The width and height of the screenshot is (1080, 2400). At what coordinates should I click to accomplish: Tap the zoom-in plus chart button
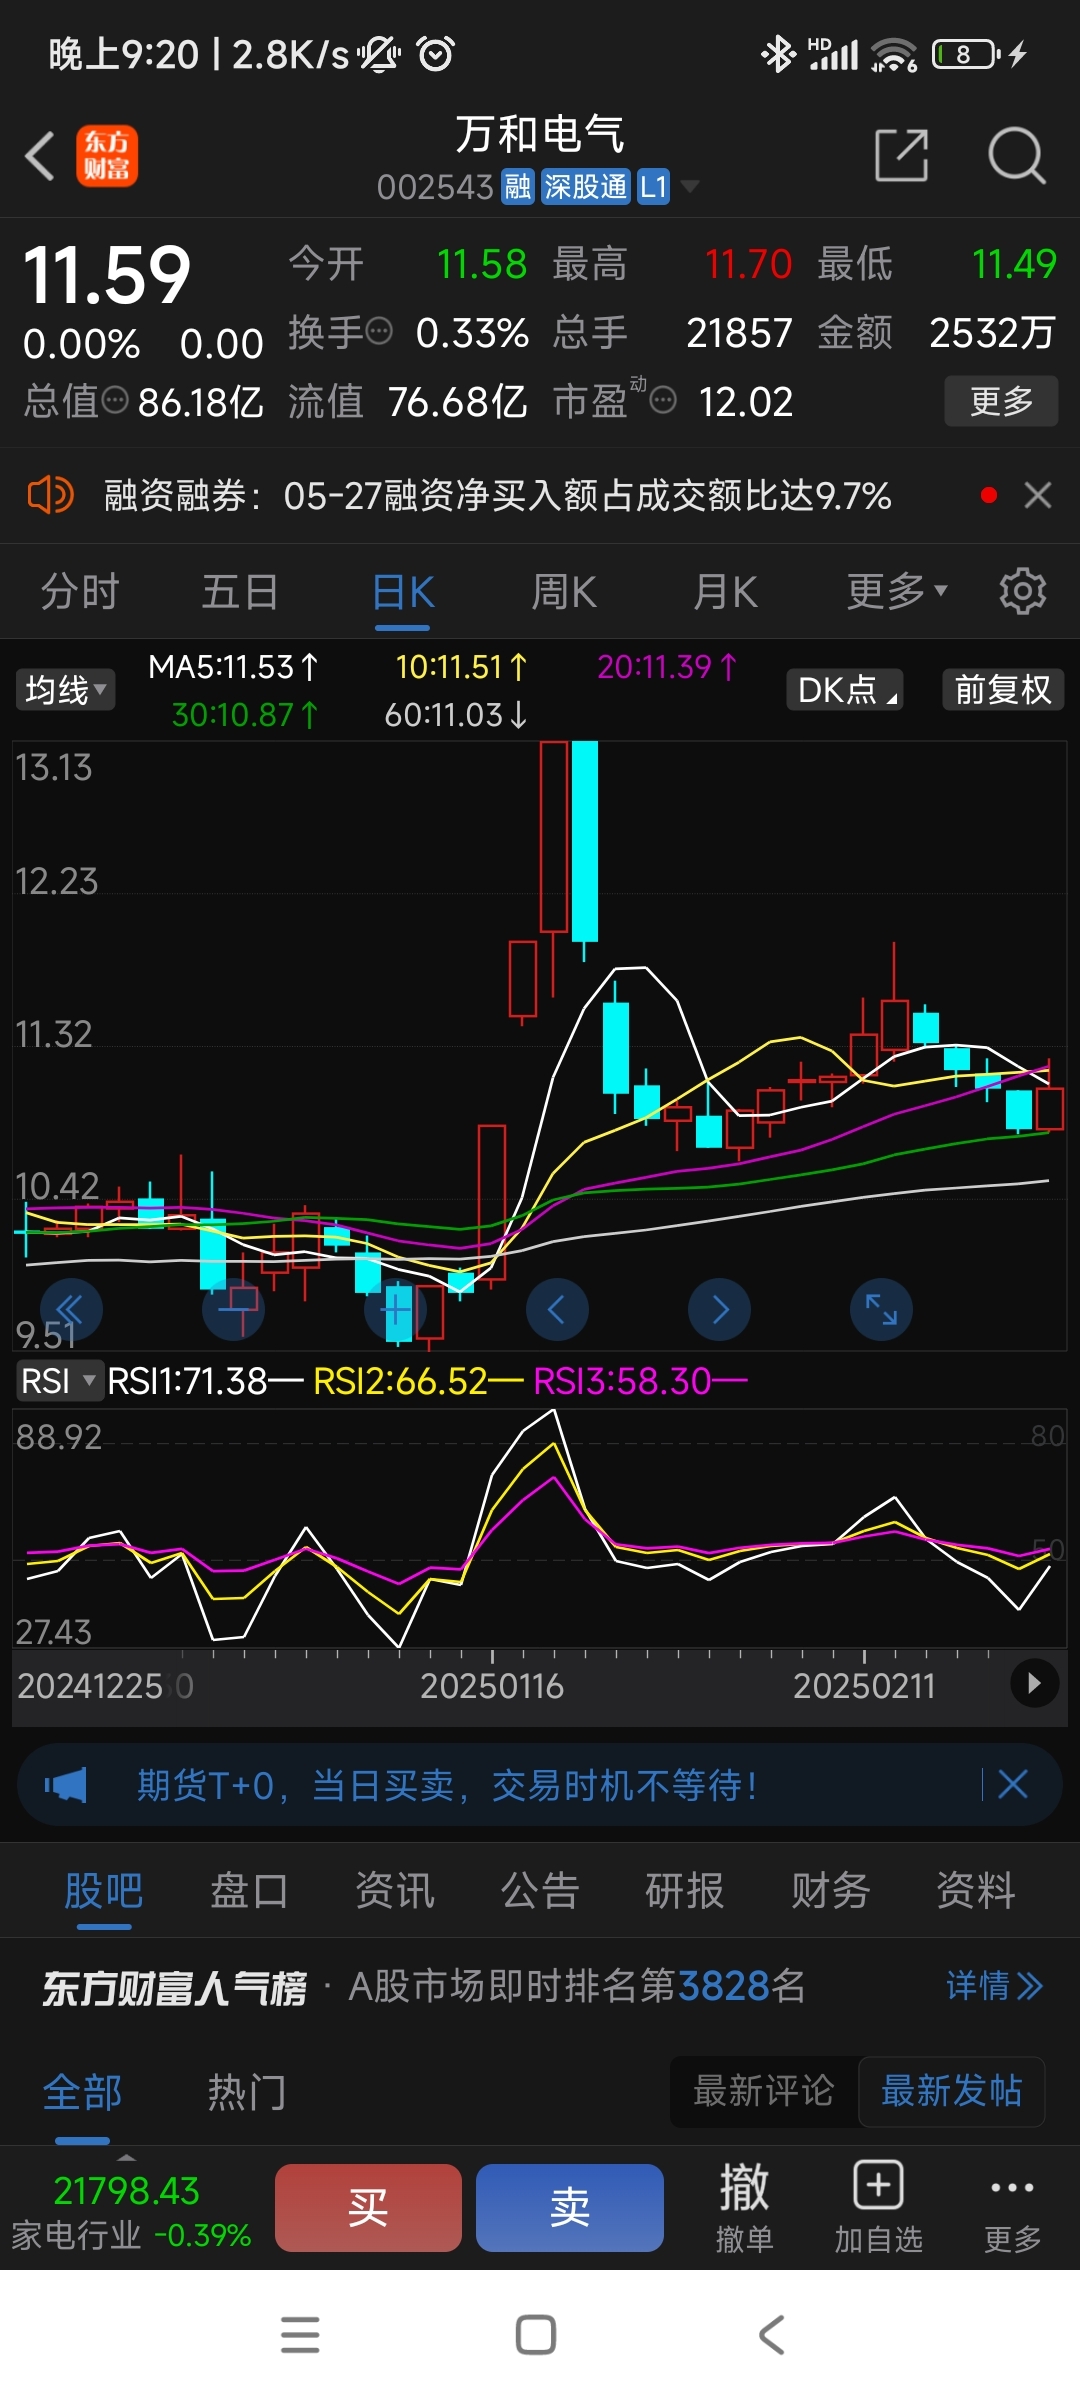(x=396, y=1310)
